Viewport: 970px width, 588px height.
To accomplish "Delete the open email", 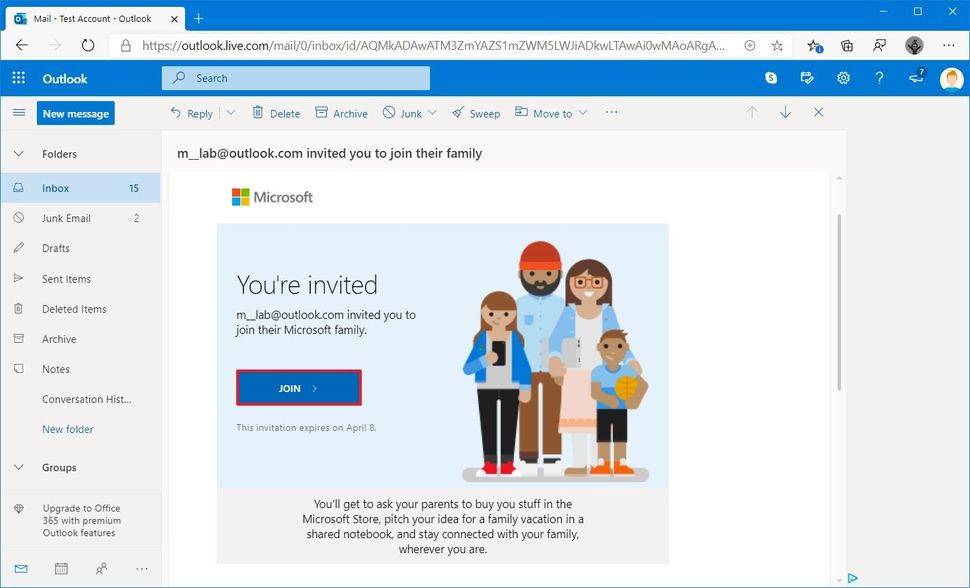I will pos(275,113).
